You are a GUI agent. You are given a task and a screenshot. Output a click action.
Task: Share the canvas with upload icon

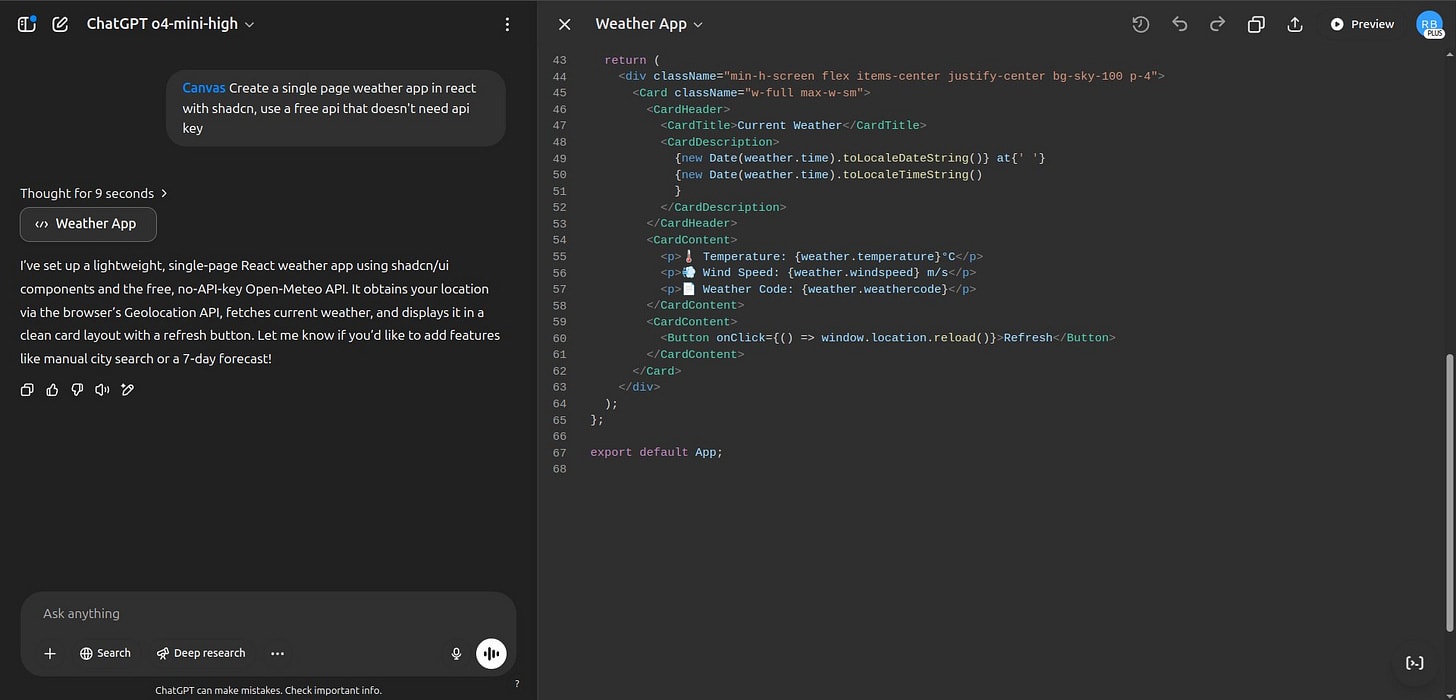(x=1295, y=24)
